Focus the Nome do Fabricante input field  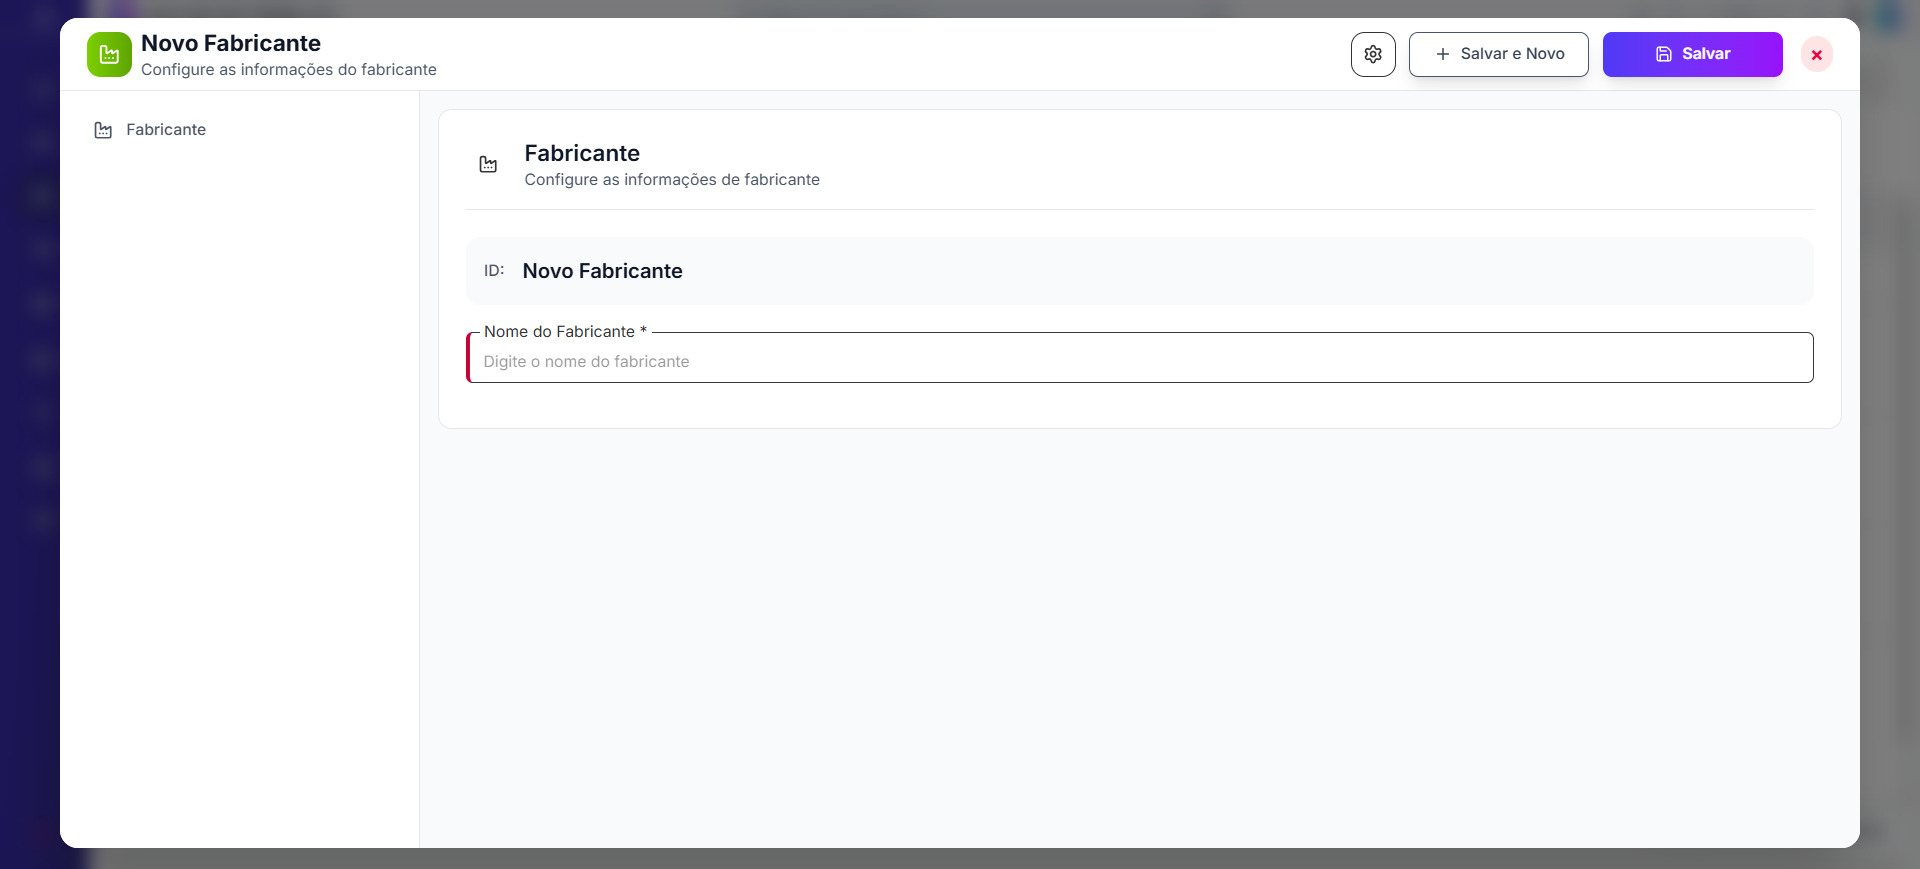point(1140,361)
